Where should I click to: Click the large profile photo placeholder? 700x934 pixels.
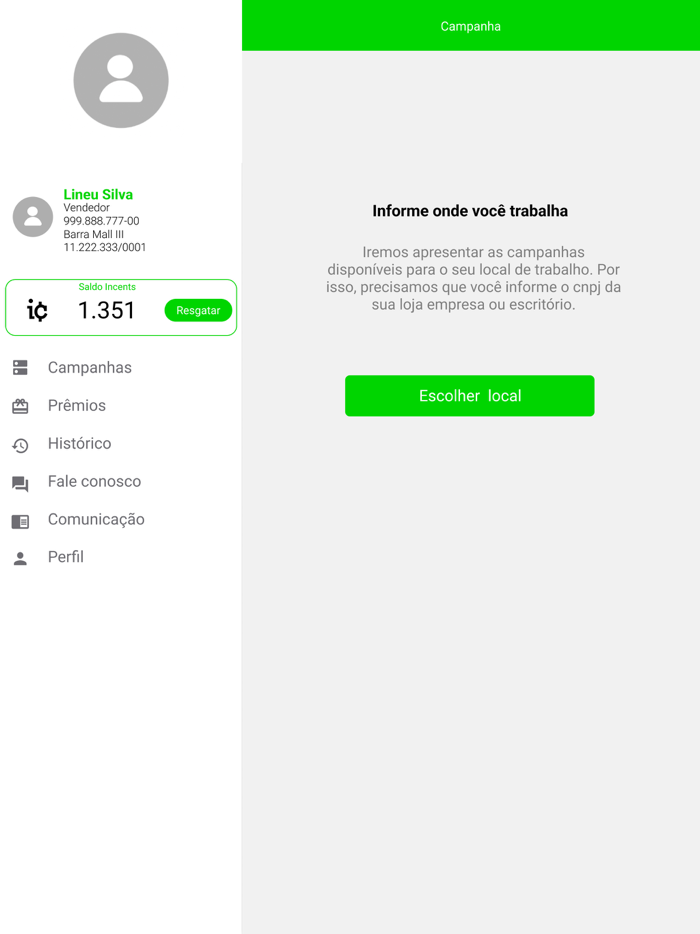click(x=121, y=80)
